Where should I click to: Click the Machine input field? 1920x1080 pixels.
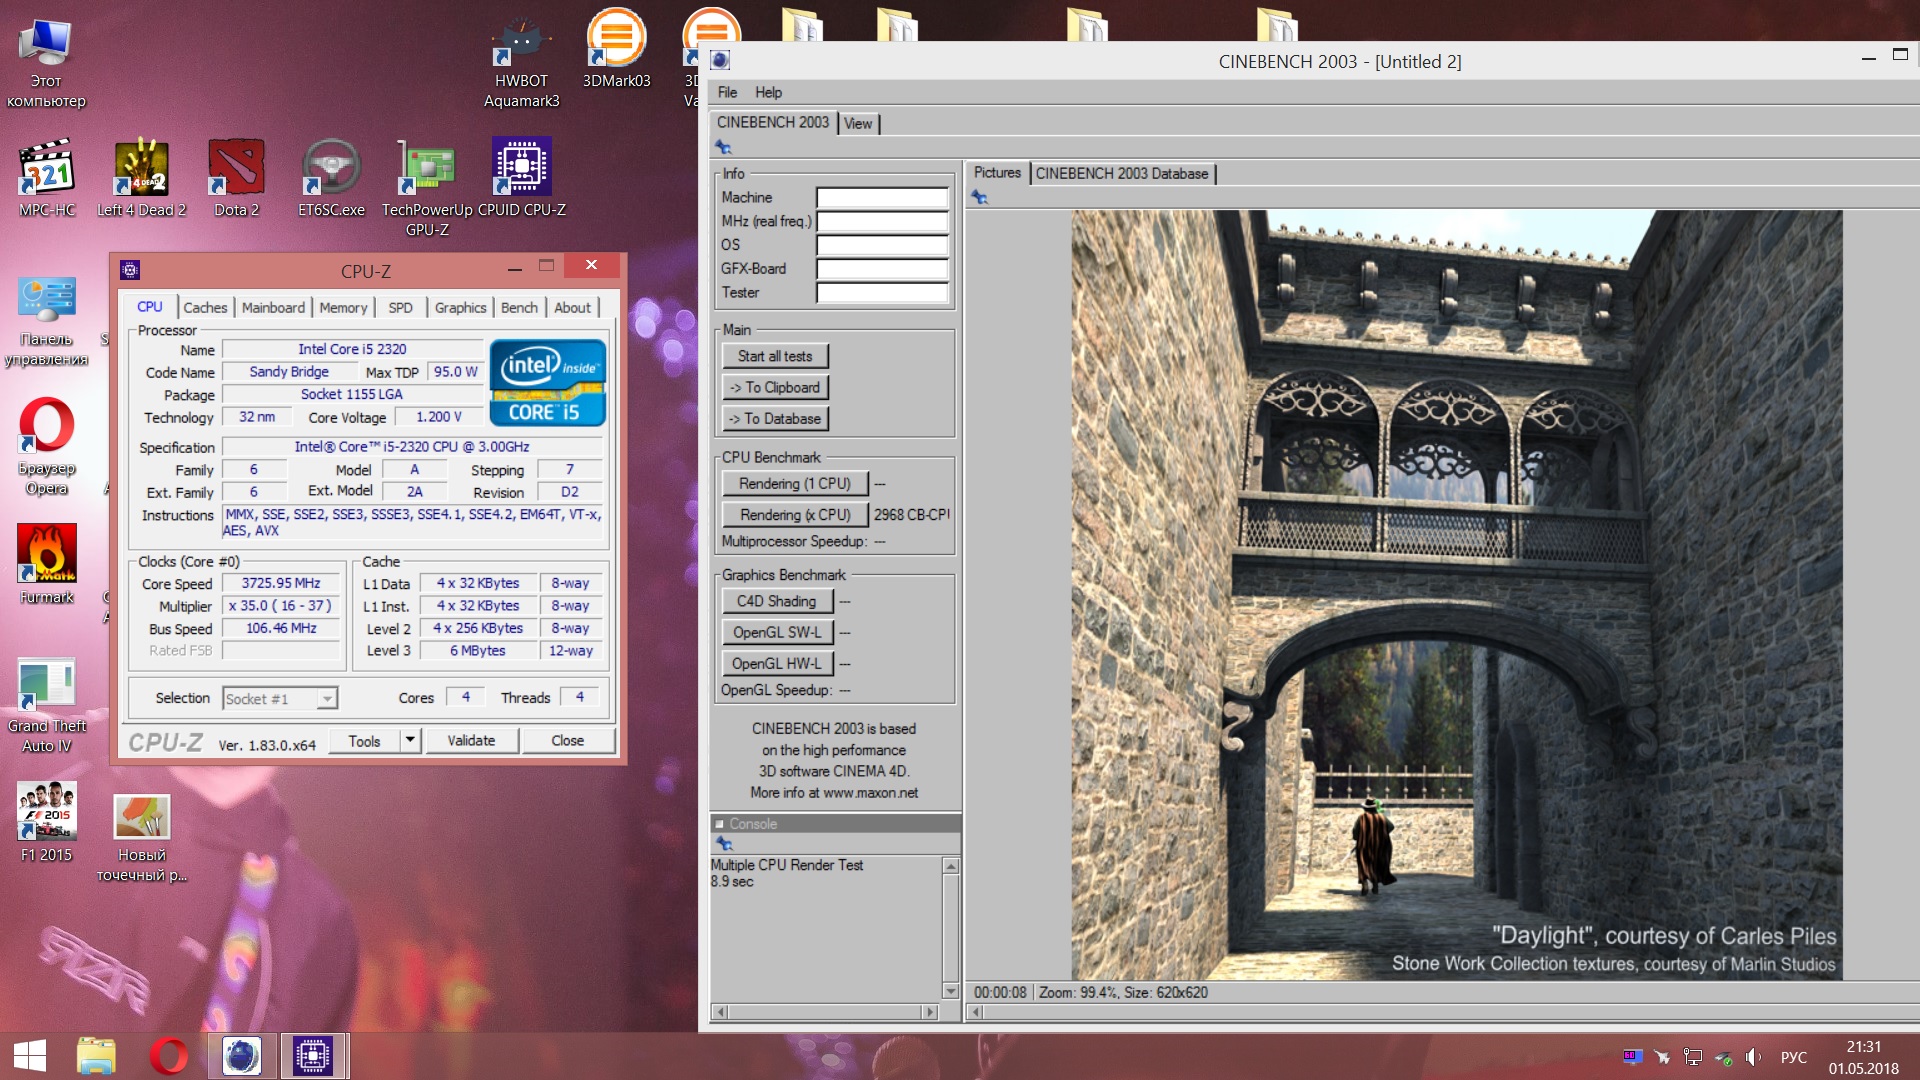[x=882, y=197]
